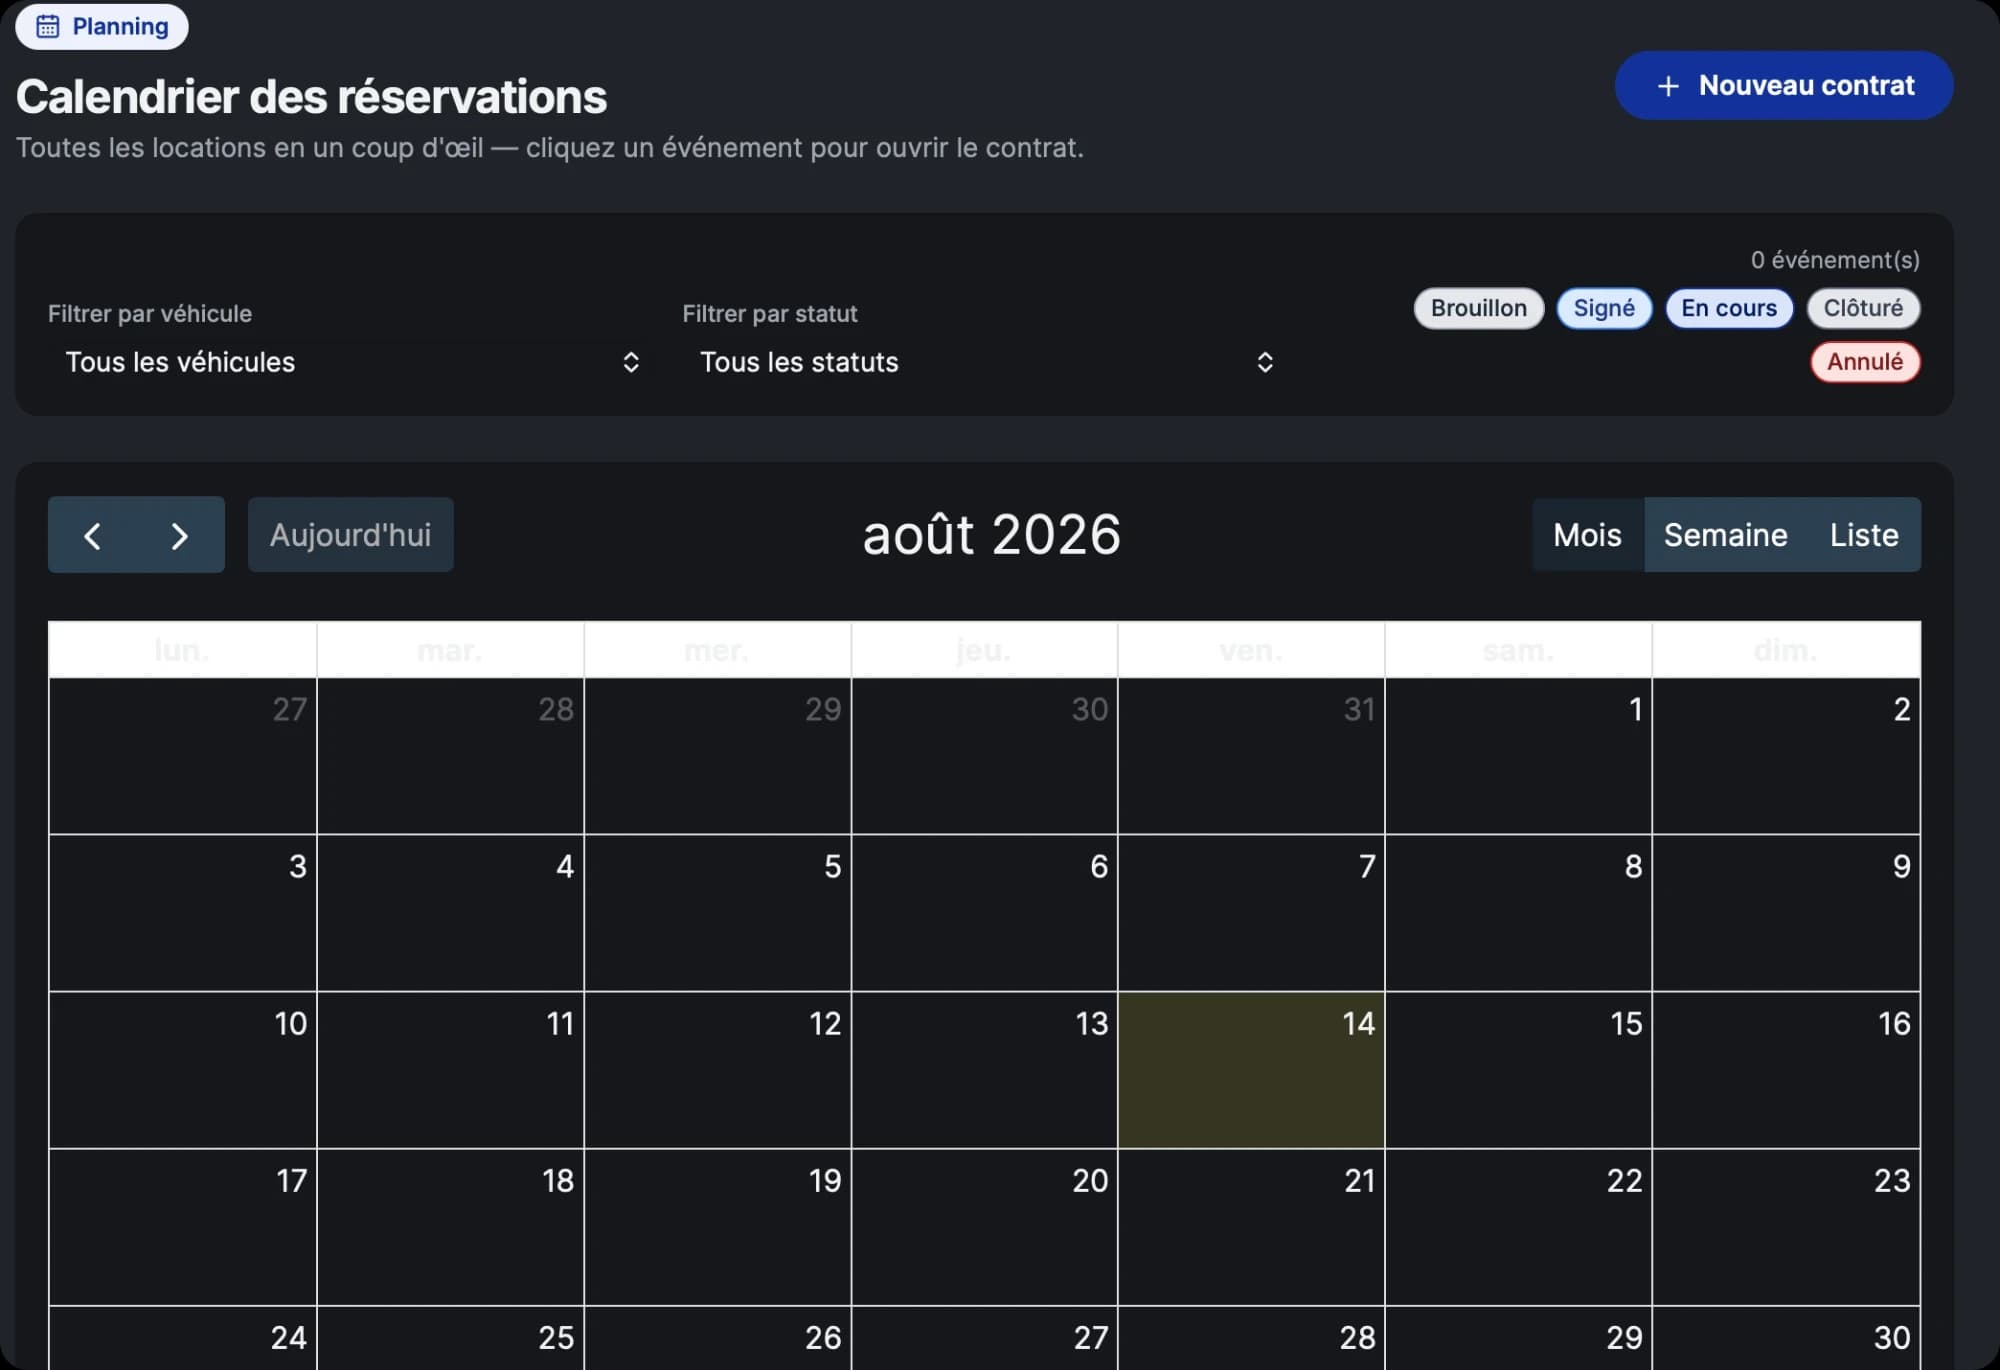The image size is (2000, 1370).
Task: Click the Planning badge
Action: tap(102, 27)
